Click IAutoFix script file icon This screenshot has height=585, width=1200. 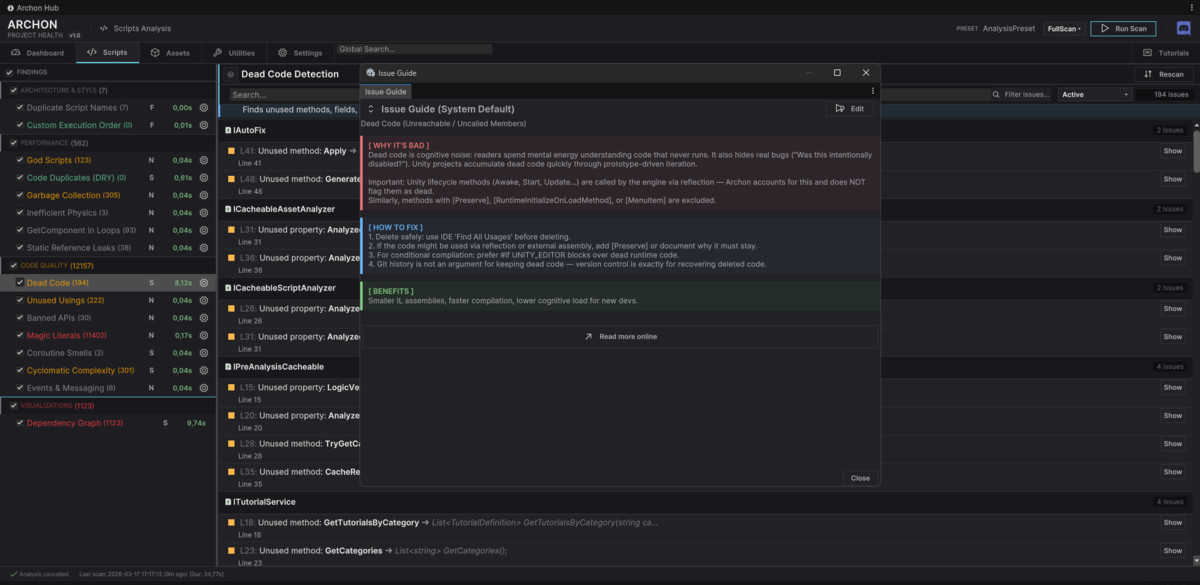coord(229,130)
